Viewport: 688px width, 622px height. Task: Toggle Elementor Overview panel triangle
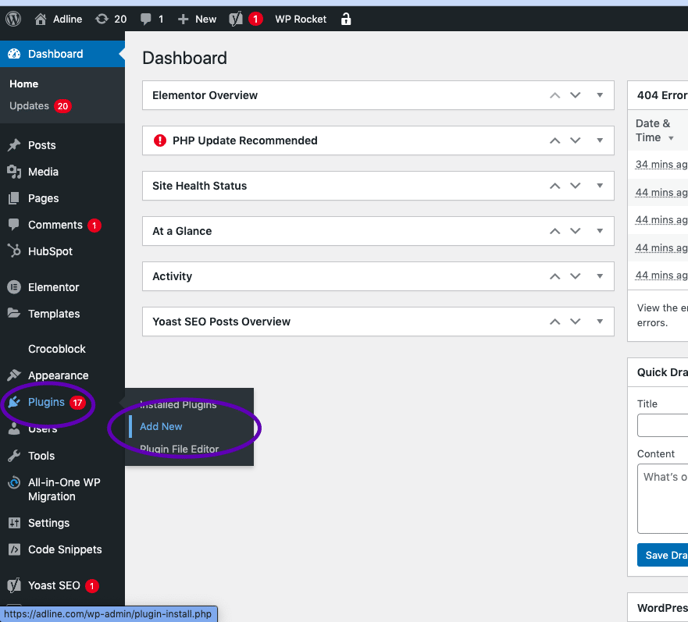(600, 95)
